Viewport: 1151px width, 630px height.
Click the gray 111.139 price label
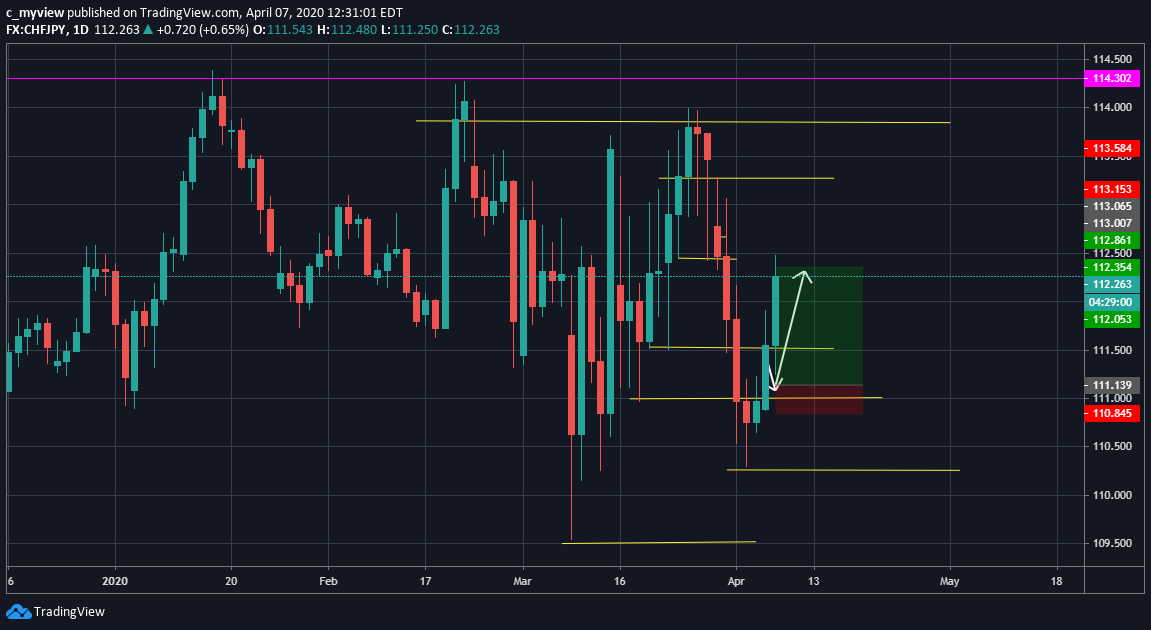(1112, 385)
